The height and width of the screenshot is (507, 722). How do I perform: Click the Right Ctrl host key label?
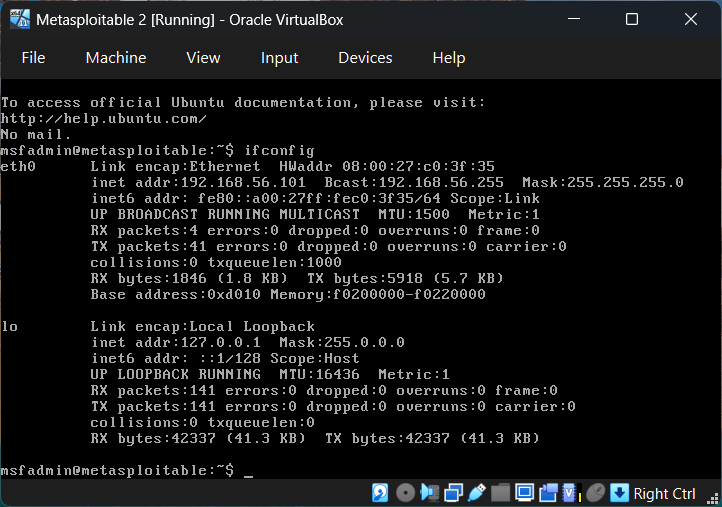(x=664, y=493)
